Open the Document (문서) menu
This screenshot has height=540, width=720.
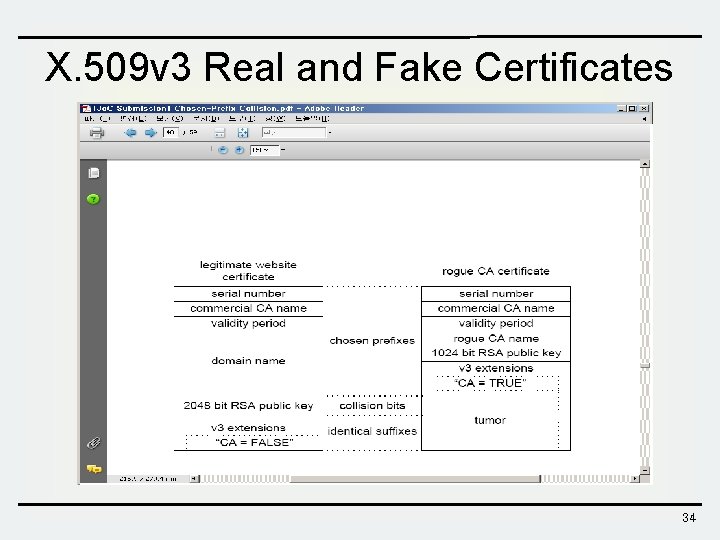pos(206,118)
